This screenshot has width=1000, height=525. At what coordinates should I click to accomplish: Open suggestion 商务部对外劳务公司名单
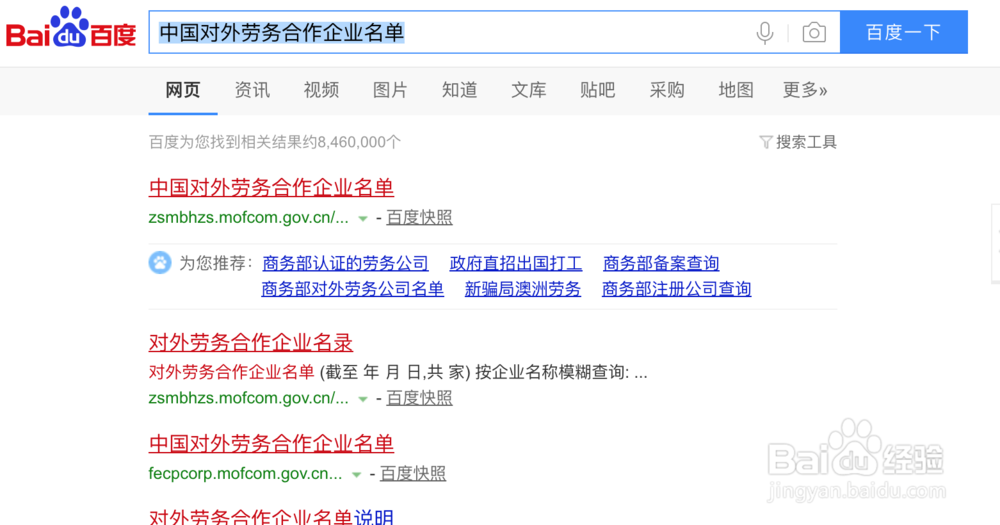(x=352, y=289)
